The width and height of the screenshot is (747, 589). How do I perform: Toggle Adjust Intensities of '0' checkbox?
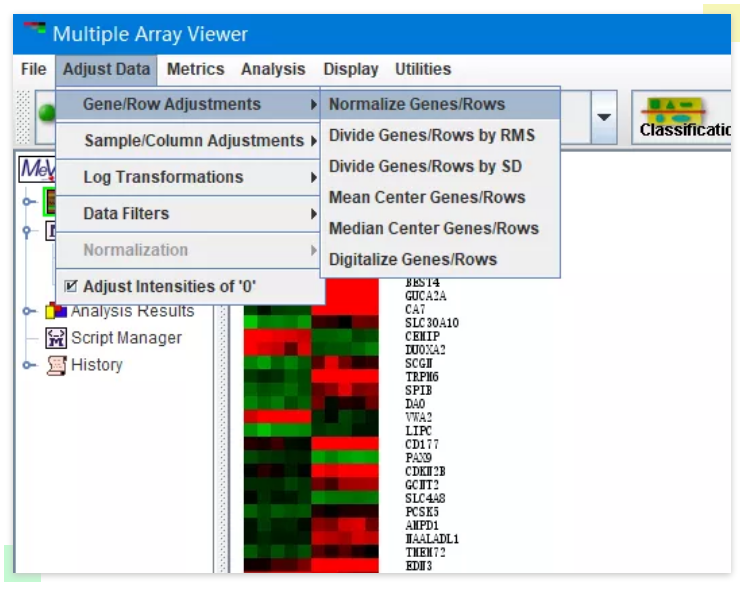71,286
